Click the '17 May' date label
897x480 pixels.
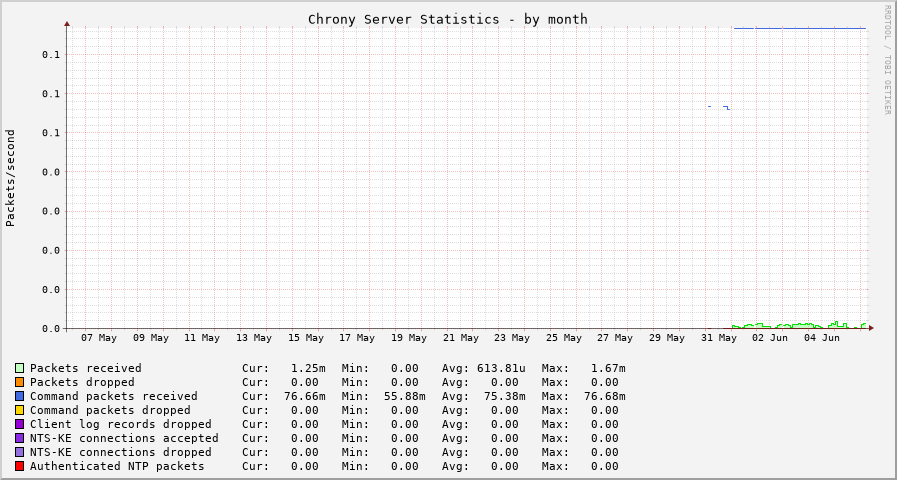[x=357, y=338]
